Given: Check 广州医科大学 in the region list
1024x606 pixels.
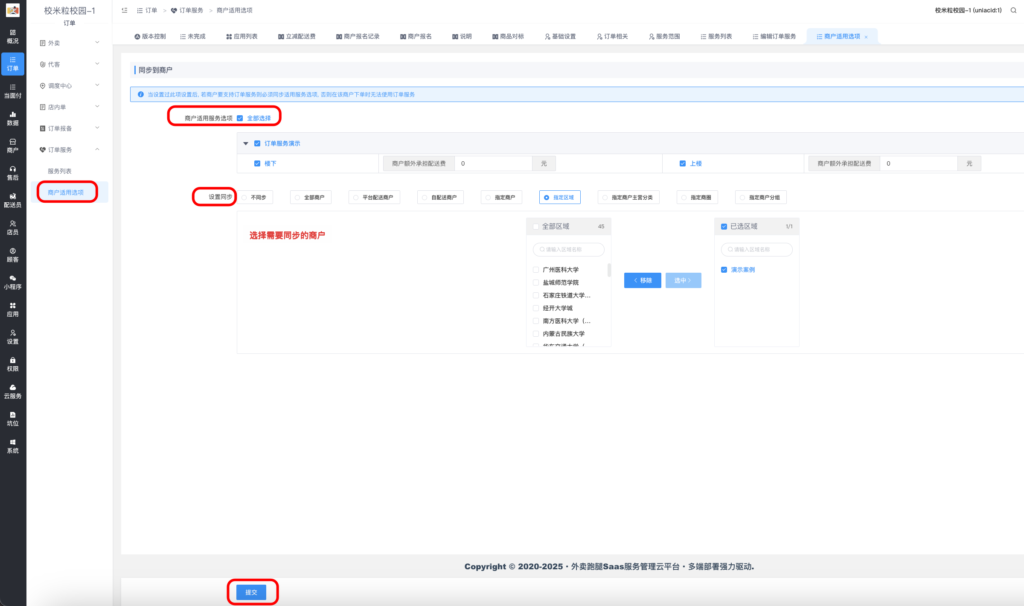Looking at the screenshot, I should 535,270.
